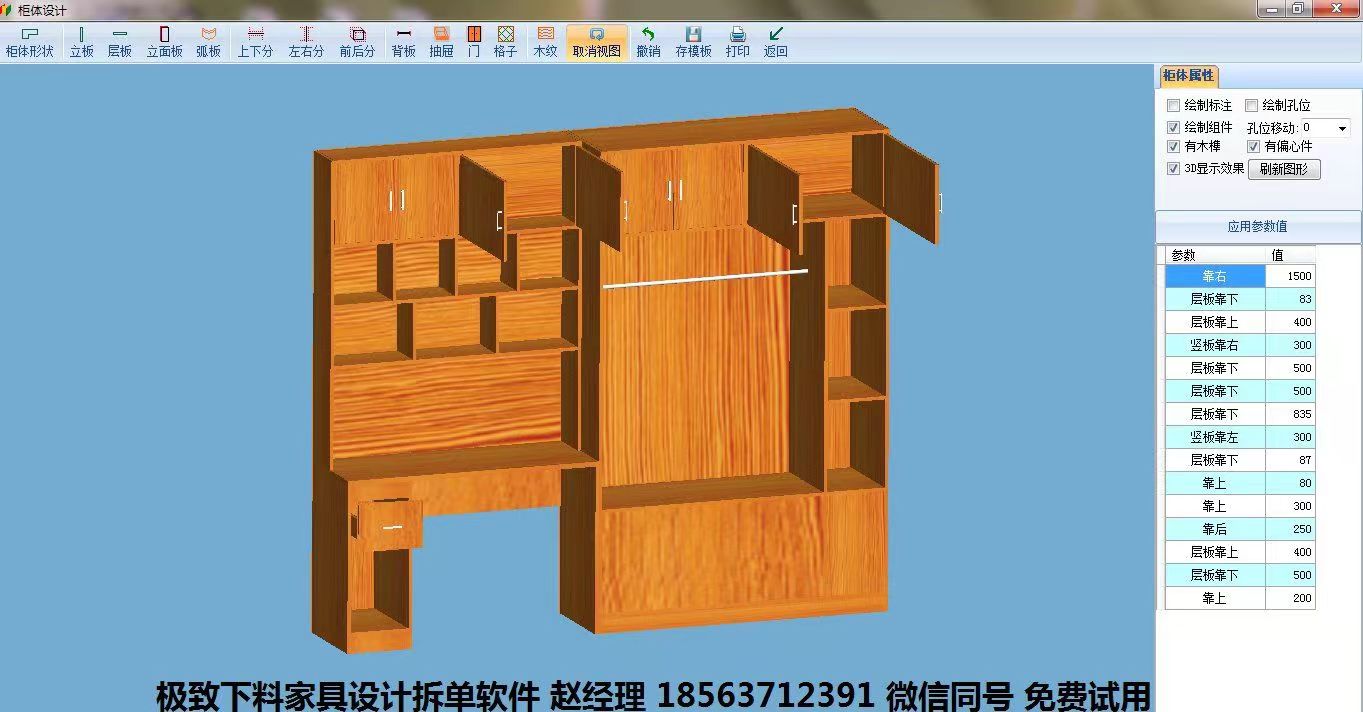1363x712 pixels.
Task: Switch to the 柜体属性 tab
Action: pos(1188,76)
